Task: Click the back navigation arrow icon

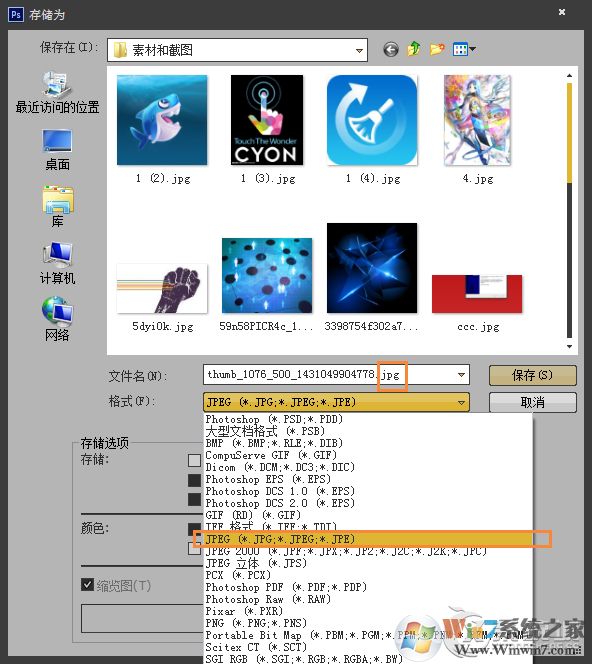Action: click(x=390, y=50)
